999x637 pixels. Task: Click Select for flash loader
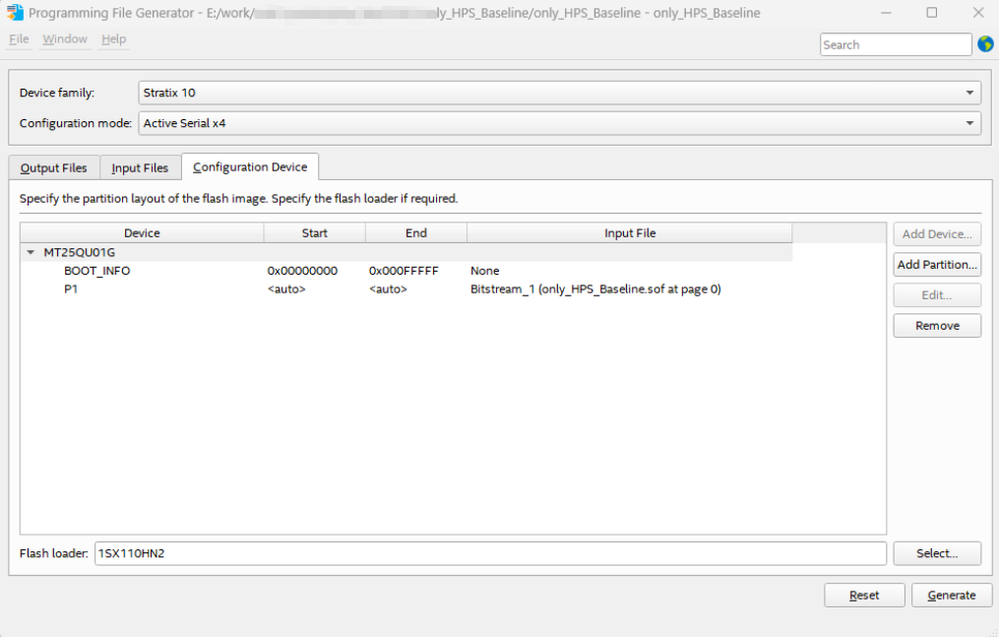(x=937, y=553)
